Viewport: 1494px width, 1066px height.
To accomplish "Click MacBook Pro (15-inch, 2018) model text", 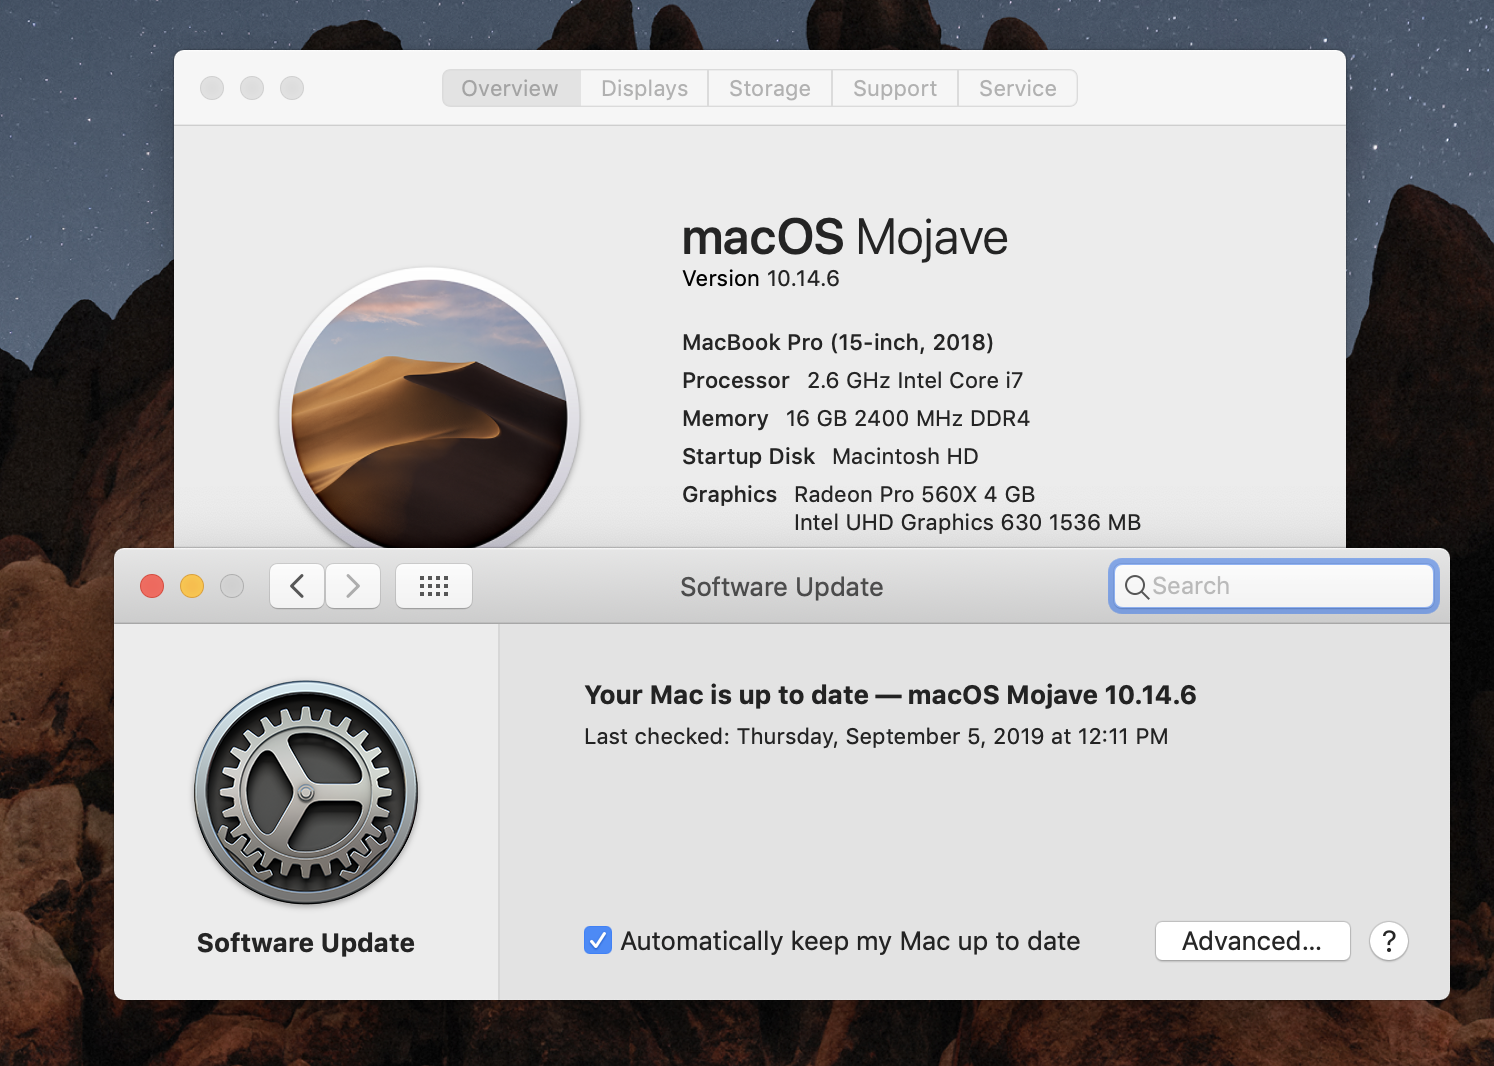I will (x=838, y=343).
